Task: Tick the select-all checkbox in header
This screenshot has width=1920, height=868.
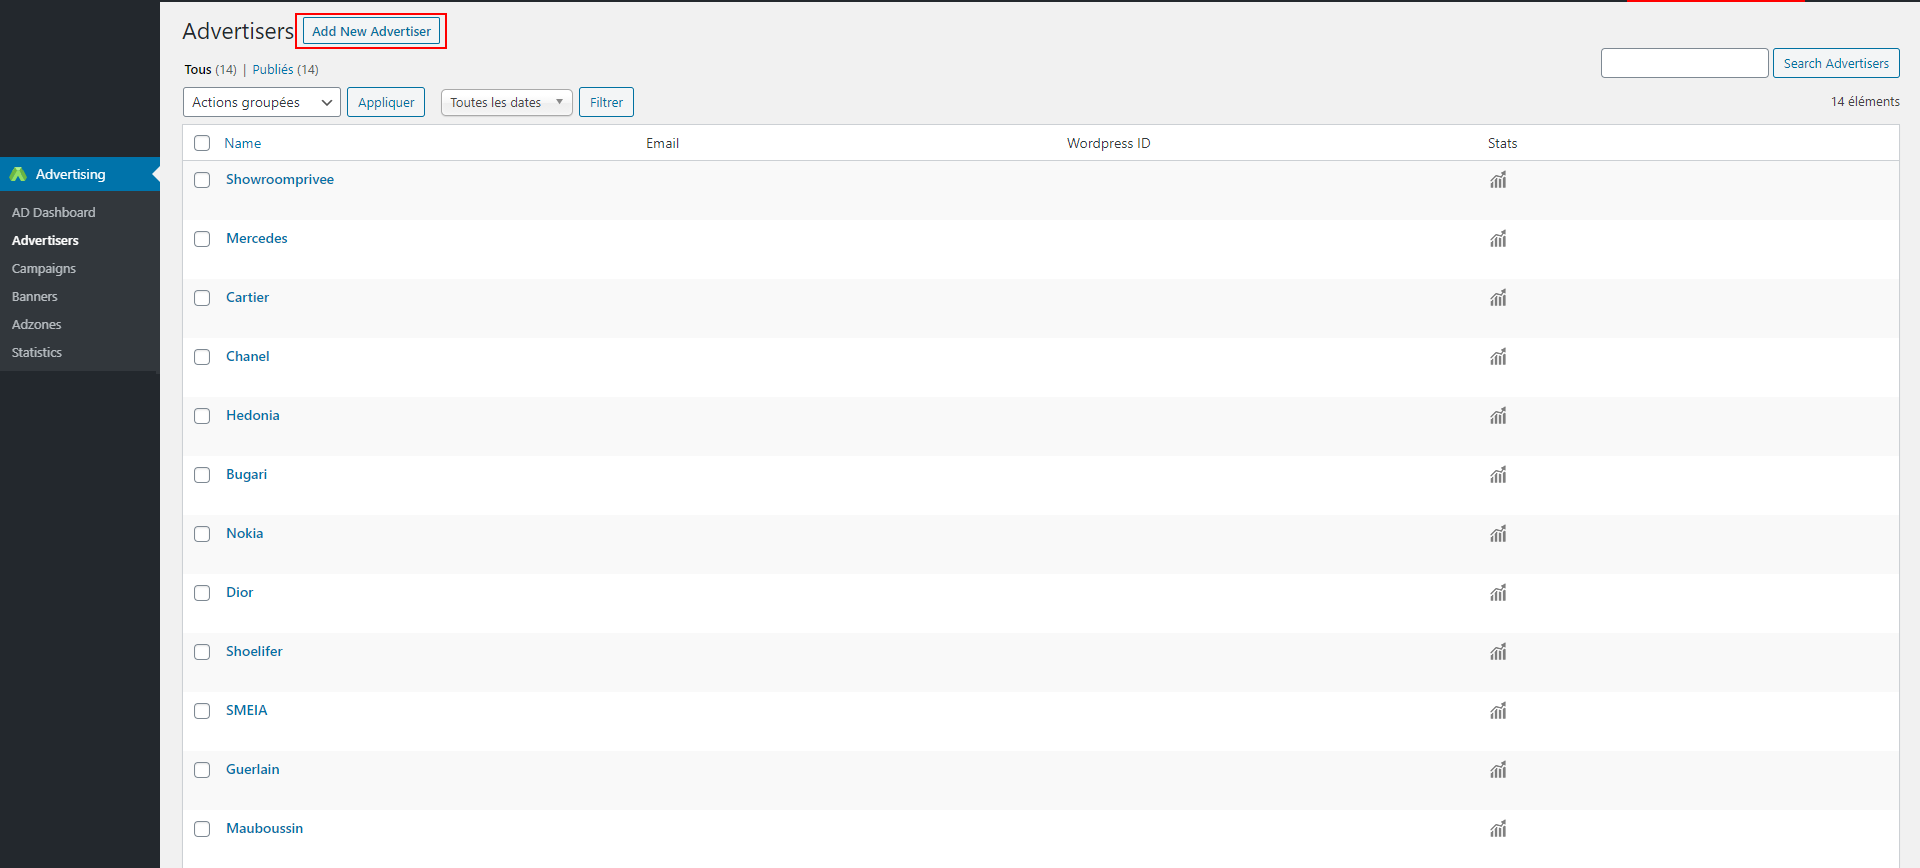Action: coord(202,143)
